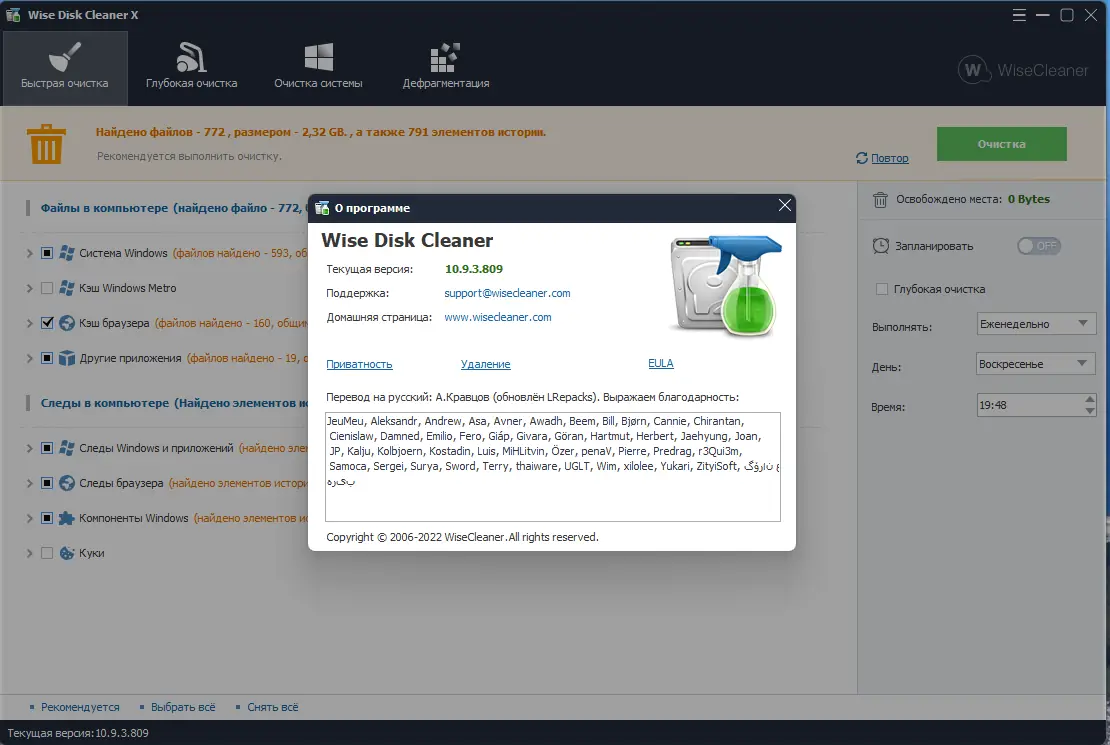Image resolution: width=1110 pixels, height=745 pixels.
Task: Click Другие приложения box icon
Action: pyautogui.click(x=67, y=358)
